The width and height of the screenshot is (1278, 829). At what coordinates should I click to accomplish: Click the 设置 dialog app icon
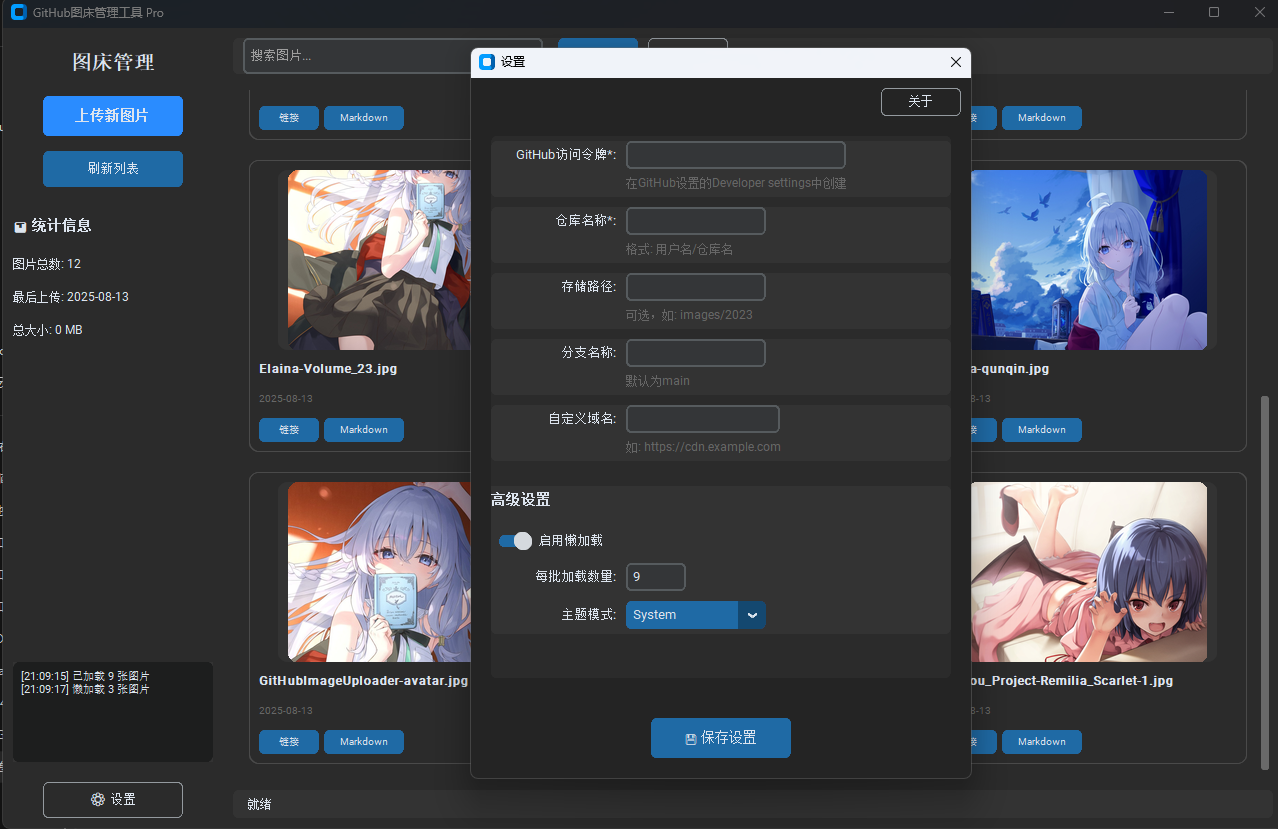coord(487,62)
